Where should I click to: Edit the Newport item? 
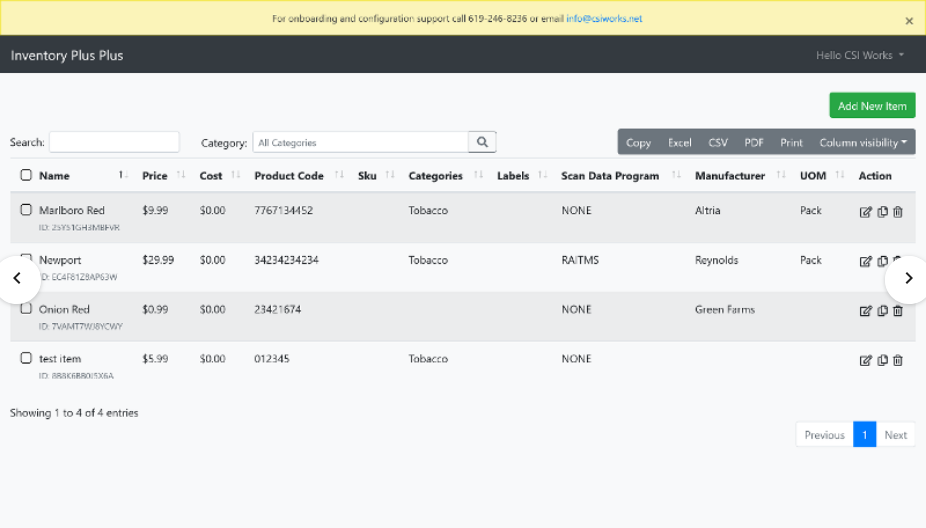pos(865,261)
